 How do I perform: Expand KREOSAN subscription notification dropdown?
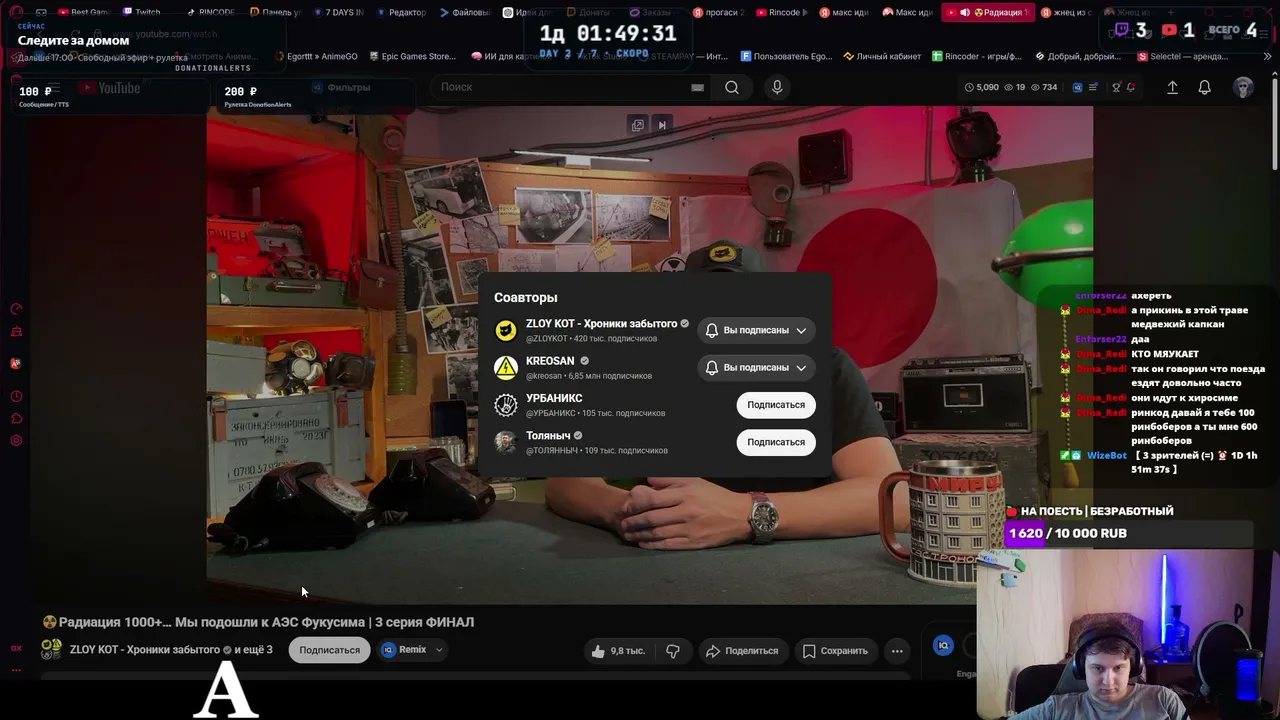[x=801, y=368]
